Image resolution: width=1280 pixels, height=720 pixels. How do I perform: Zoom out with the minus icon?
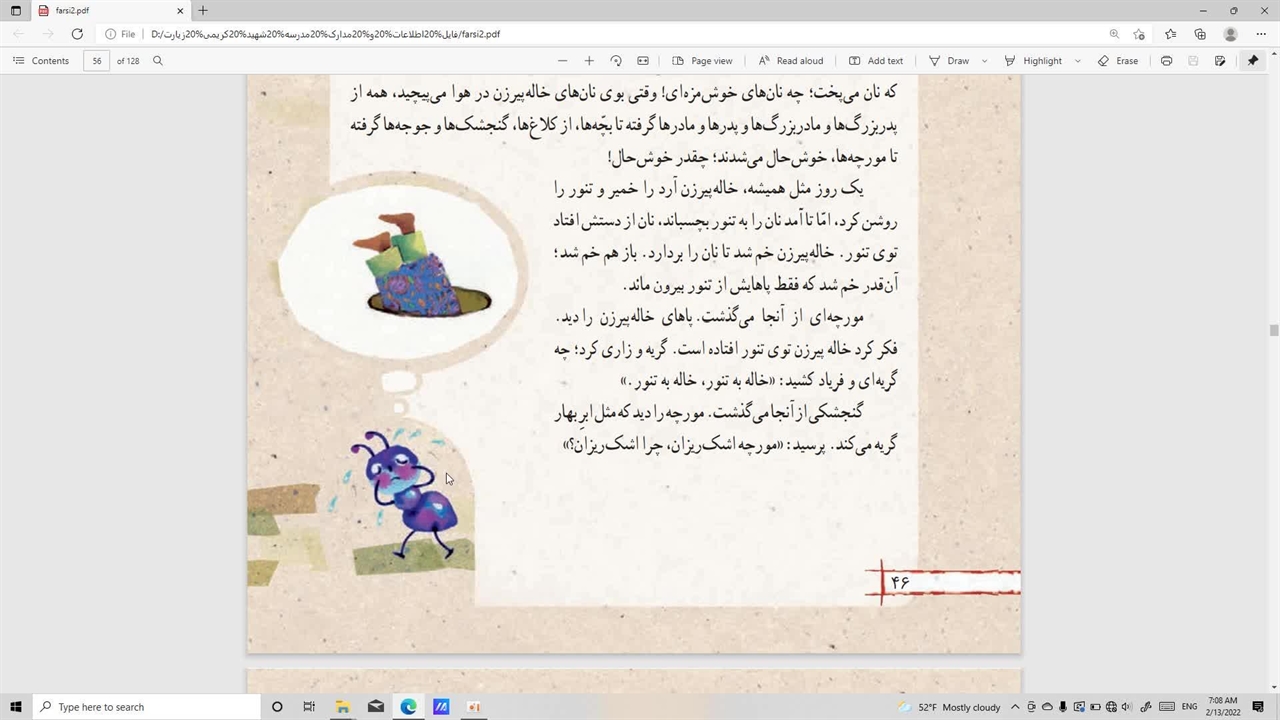click(x=562, y=61)
